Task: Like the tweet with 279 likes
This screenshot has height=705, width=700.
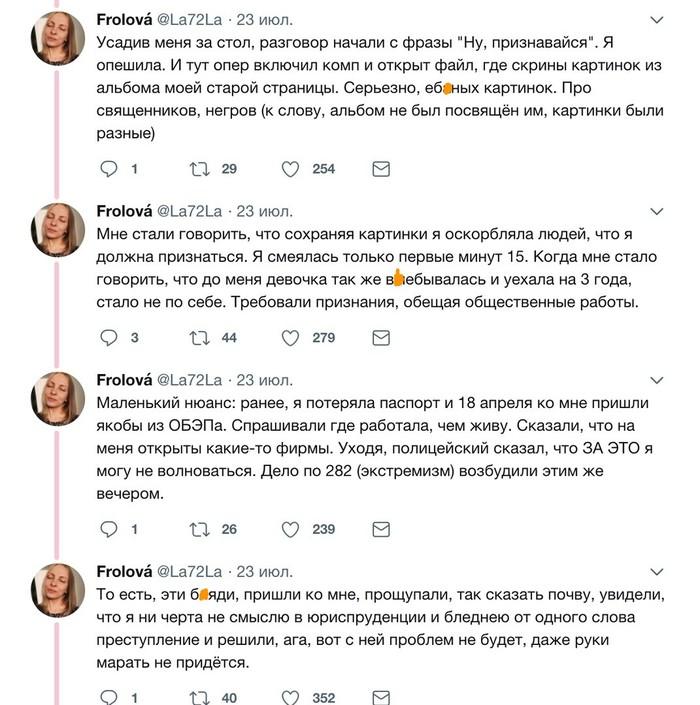Action: (290, 337)
